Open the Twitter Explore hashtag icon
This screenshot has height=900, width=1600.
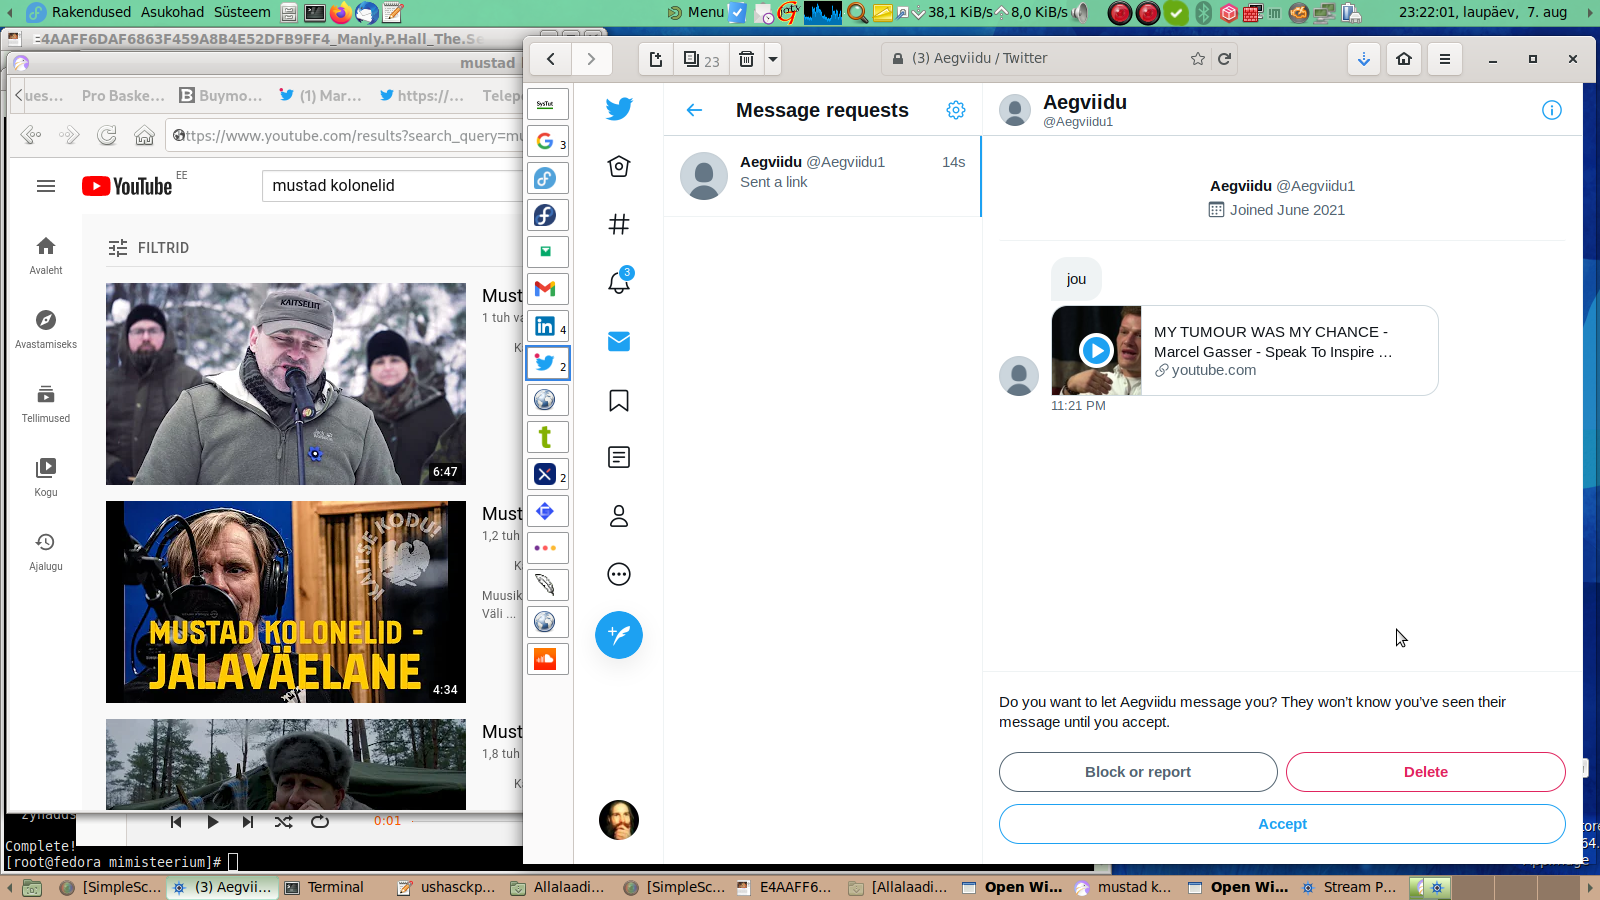(619, 224)
